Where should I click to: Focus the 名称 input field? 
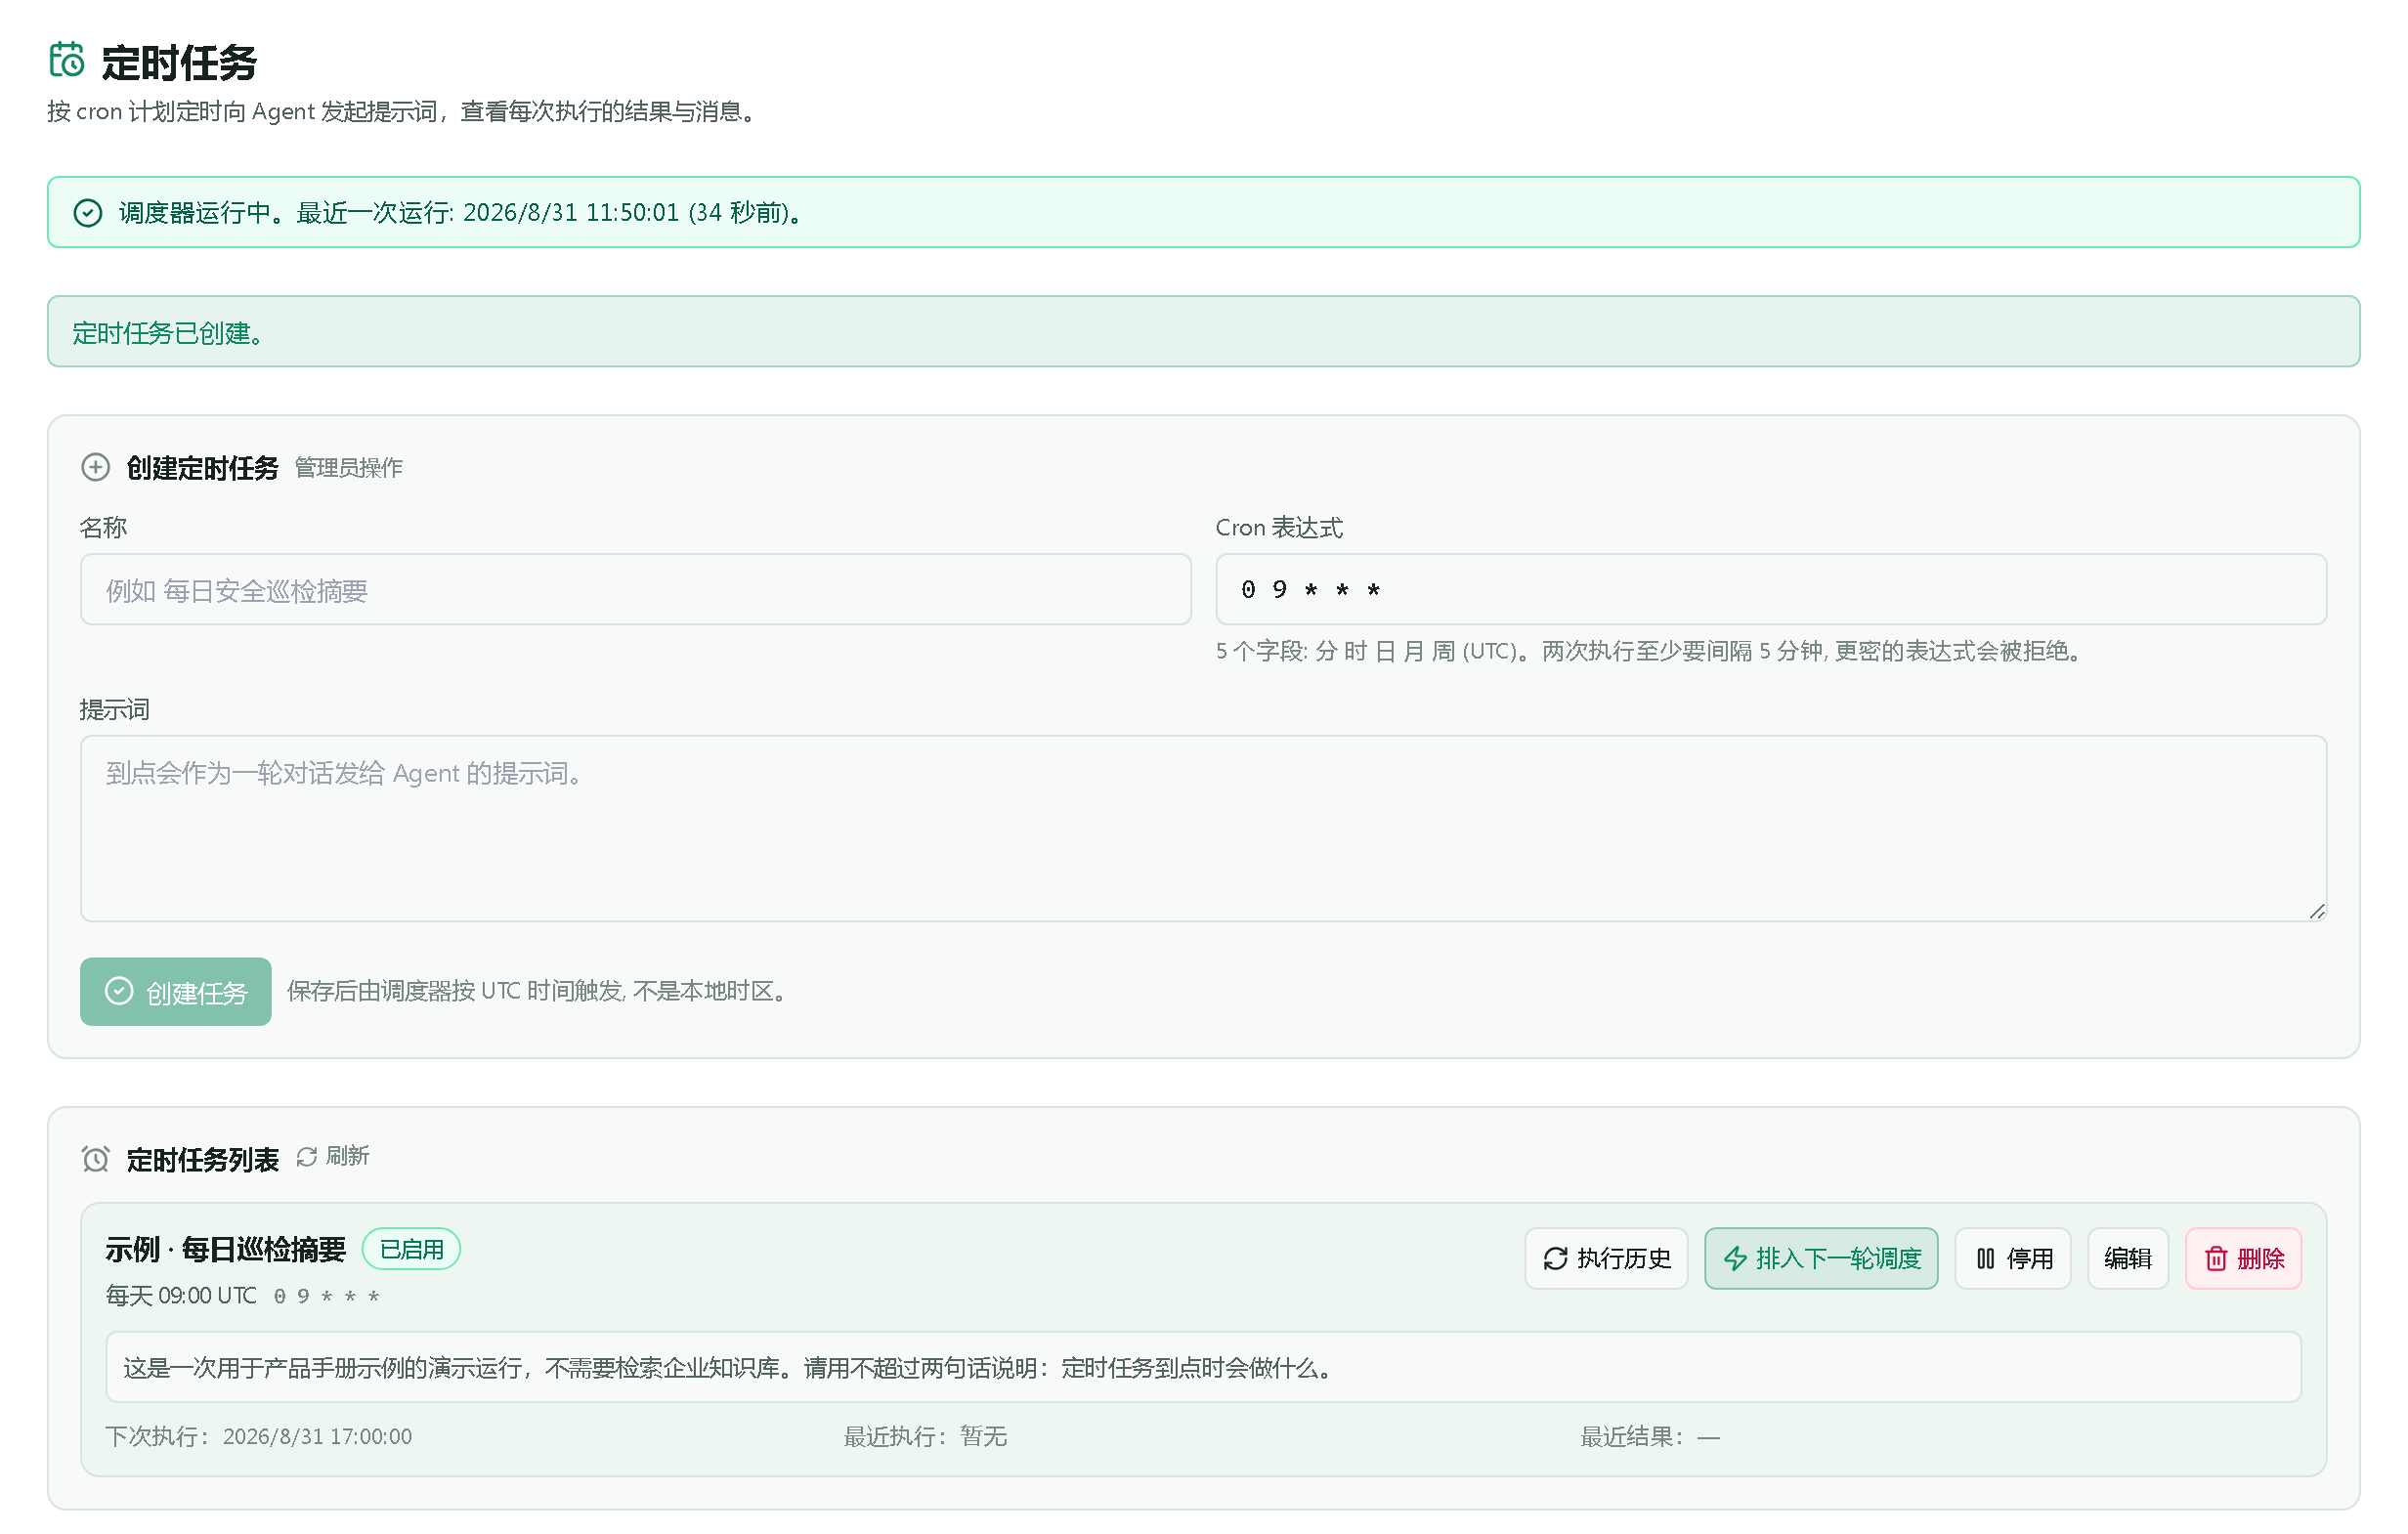(635, 589)
